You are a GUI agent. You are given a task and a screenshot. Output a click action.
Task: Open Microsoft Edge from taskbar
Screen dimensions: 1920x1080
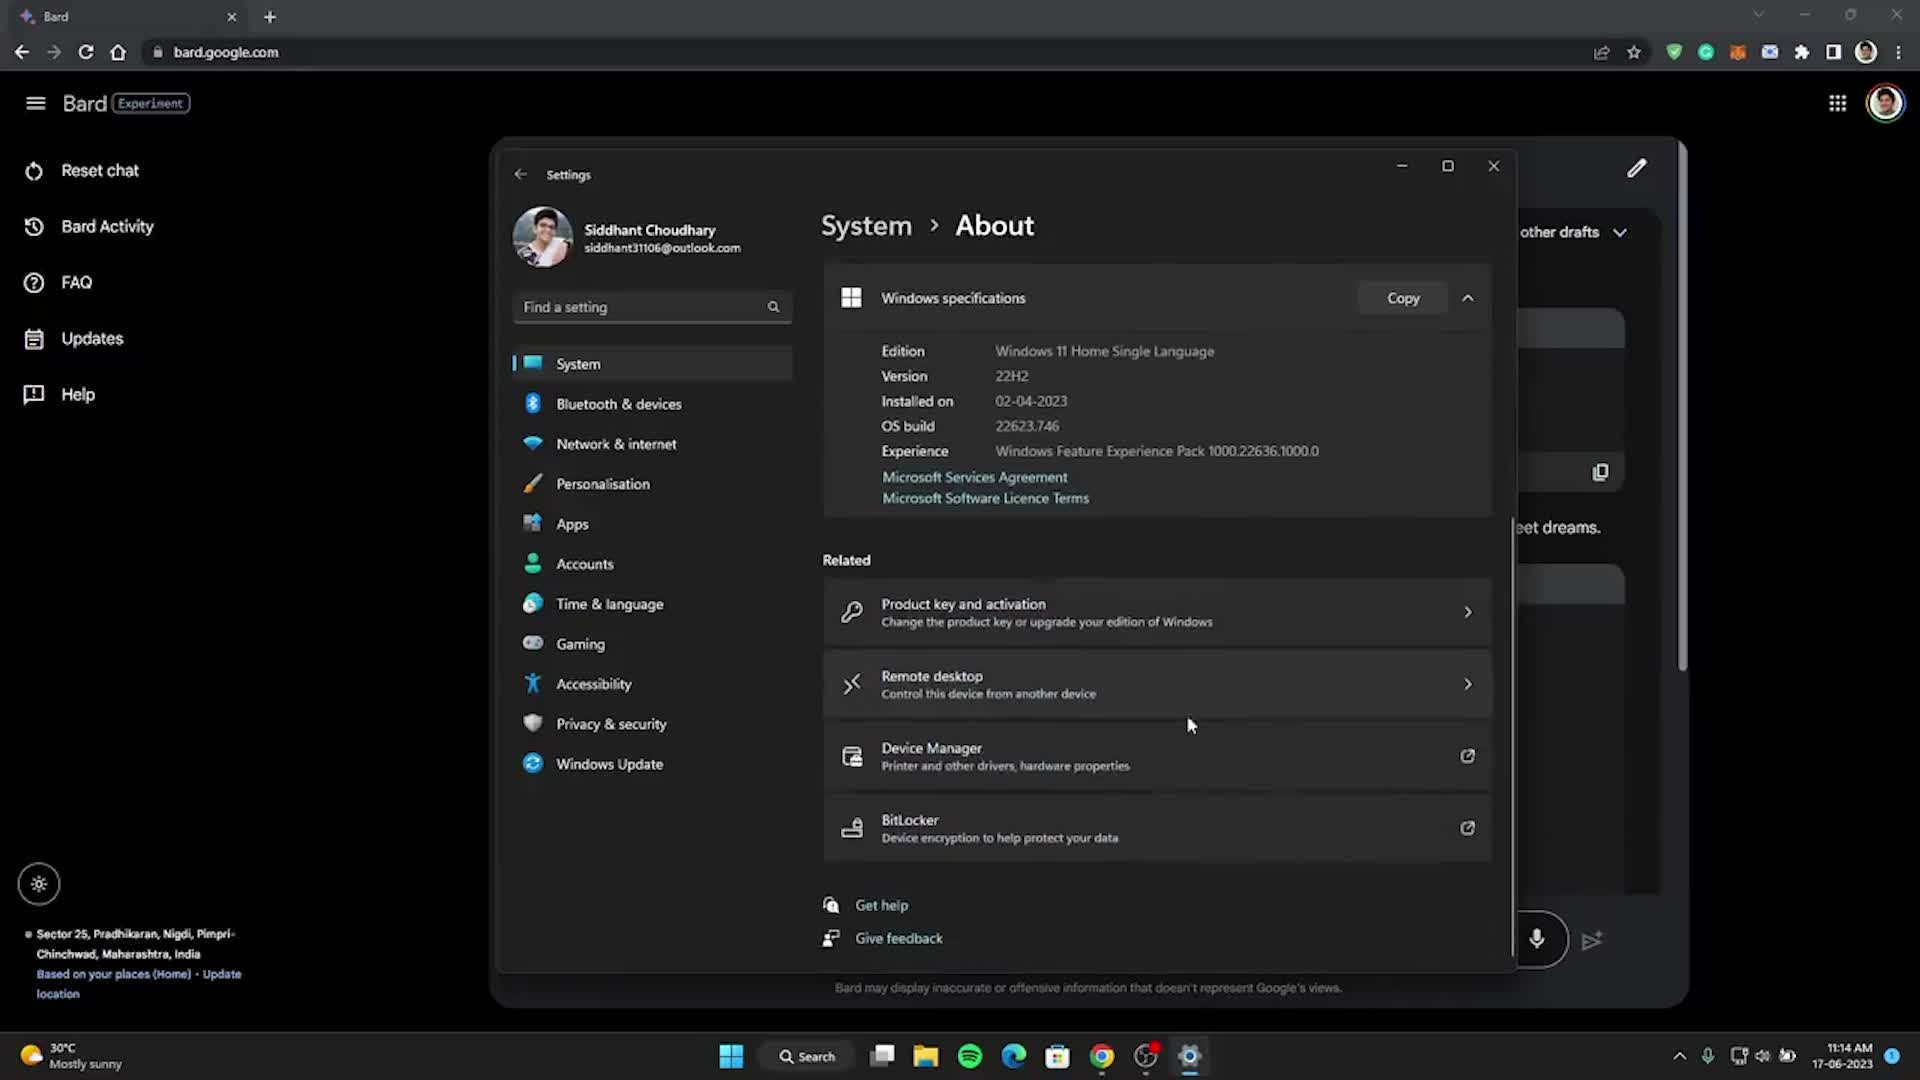(x=1013, y=1056)
